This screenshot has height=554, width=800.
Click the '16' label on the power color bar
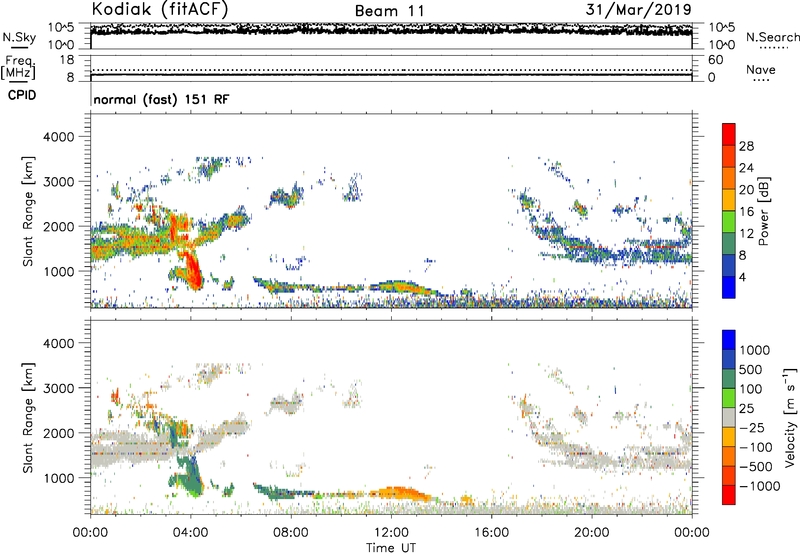click(x=746, y=212)
